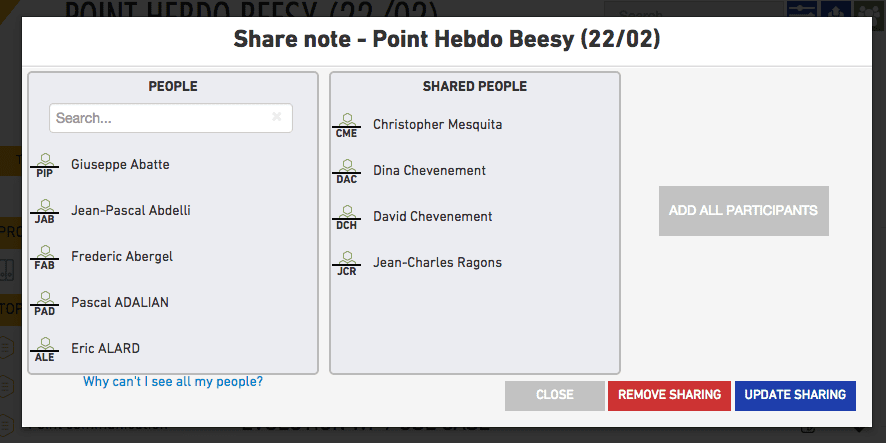This screenshot has width=886, height=443.
Task: Click Christopher Mesquita's CME avatar icon
Action: click(x=346, y=125)
